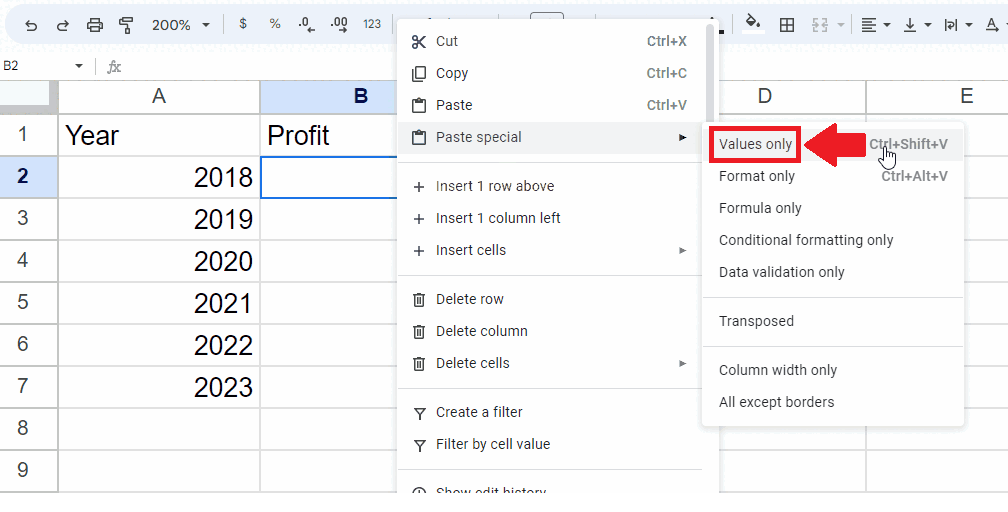
Task: Choose Formula only paste option
Action: pos(833,208)
